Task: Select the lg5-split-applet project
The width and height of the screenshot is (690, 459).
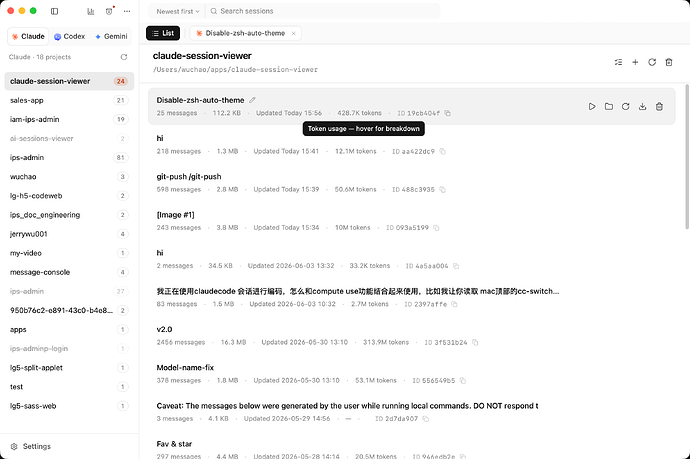Action: [69, 368]
